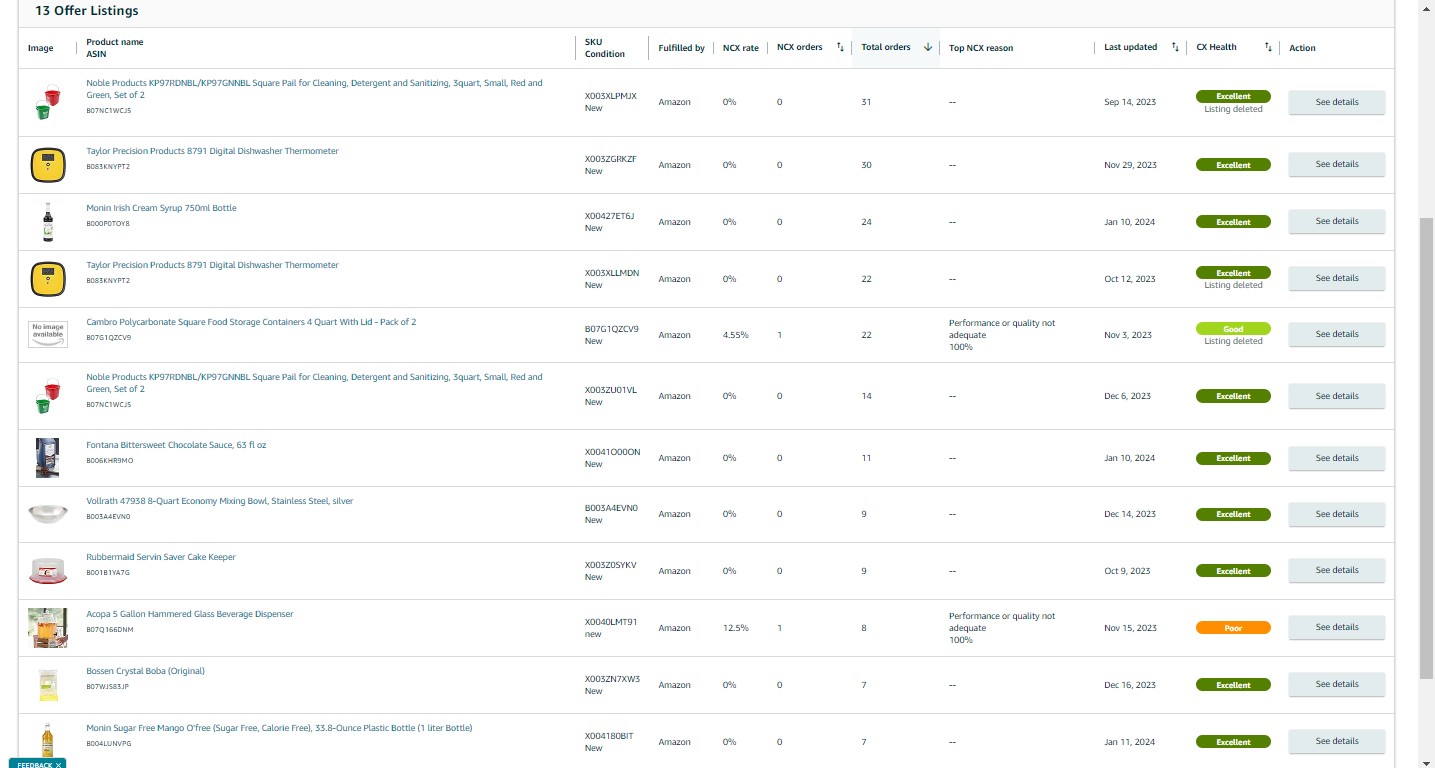Select the '4.55%' NCX rate value

[735, 335]
